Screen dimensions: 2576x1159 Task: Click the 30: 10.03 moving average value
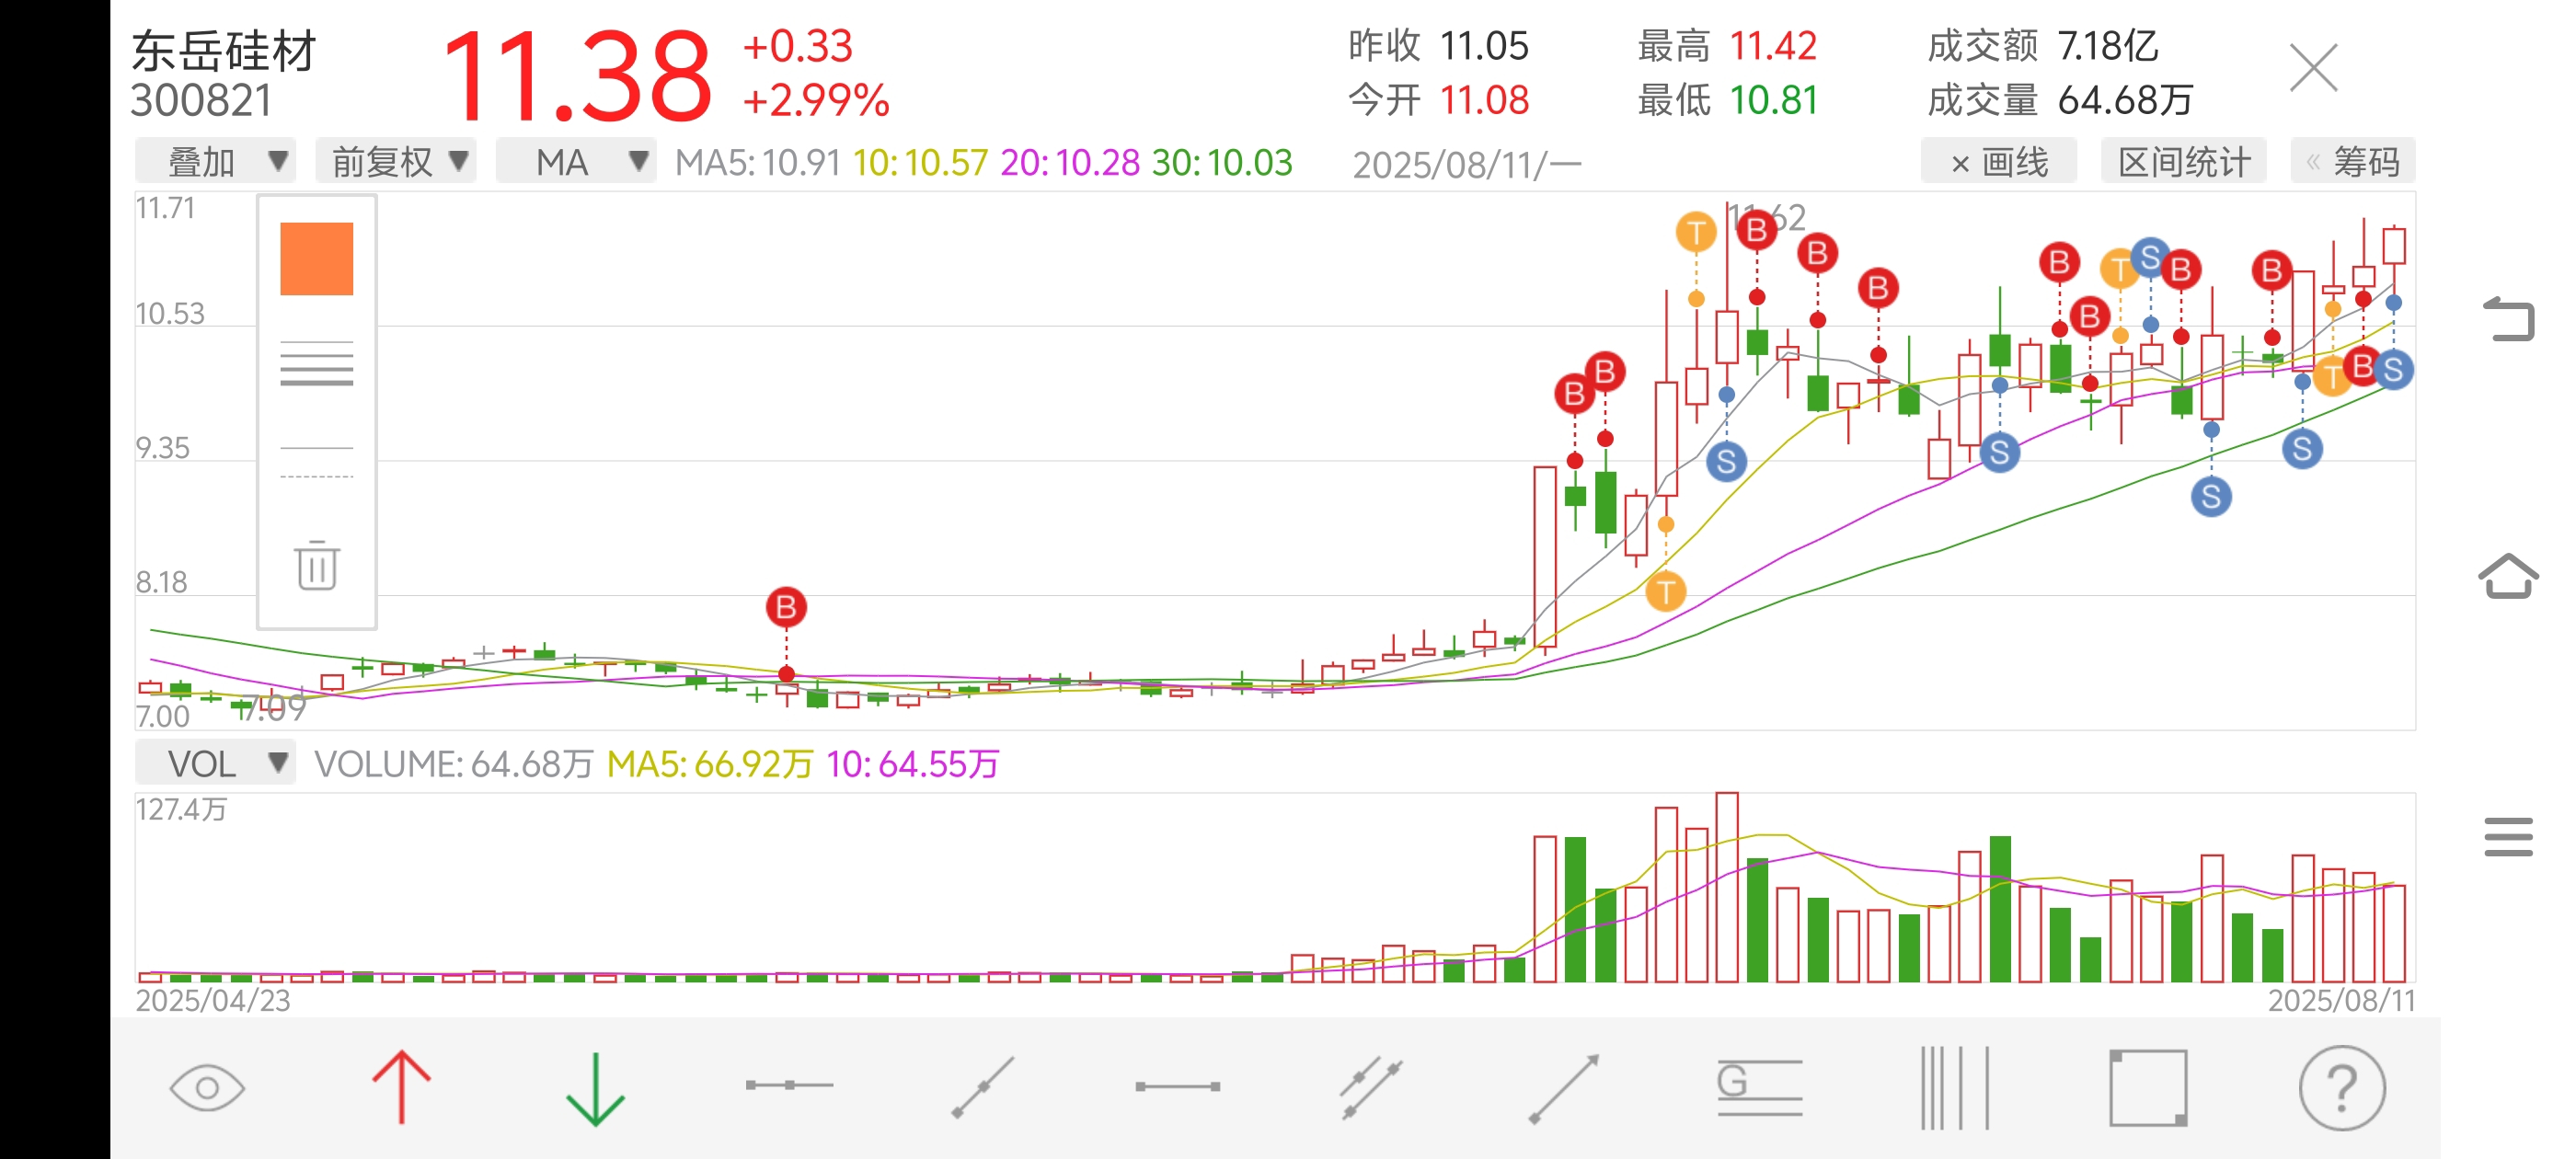(1222, 162)
